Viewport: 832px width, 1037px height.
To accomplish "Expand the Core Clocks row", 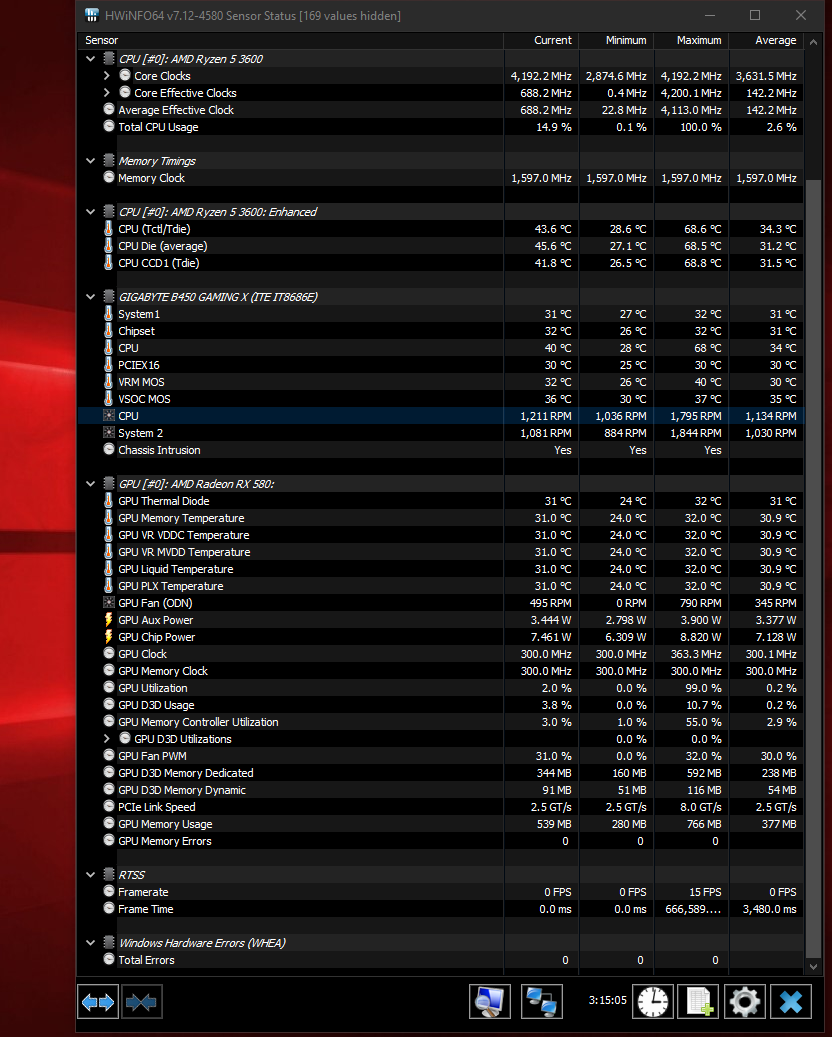I will 106,76.
